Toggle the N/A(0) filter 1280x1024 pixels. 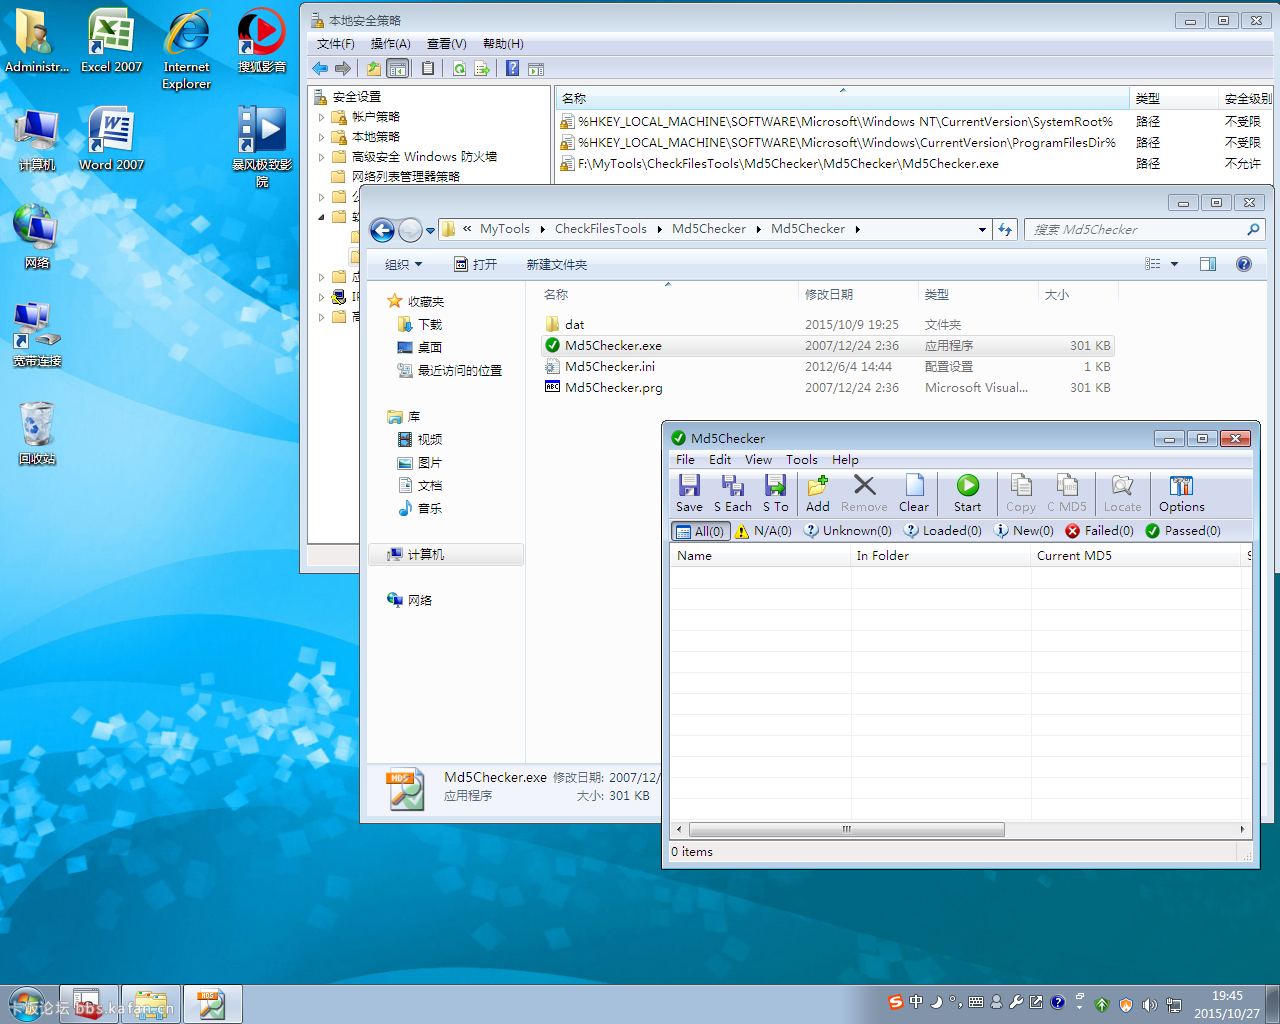coord(763,531)
